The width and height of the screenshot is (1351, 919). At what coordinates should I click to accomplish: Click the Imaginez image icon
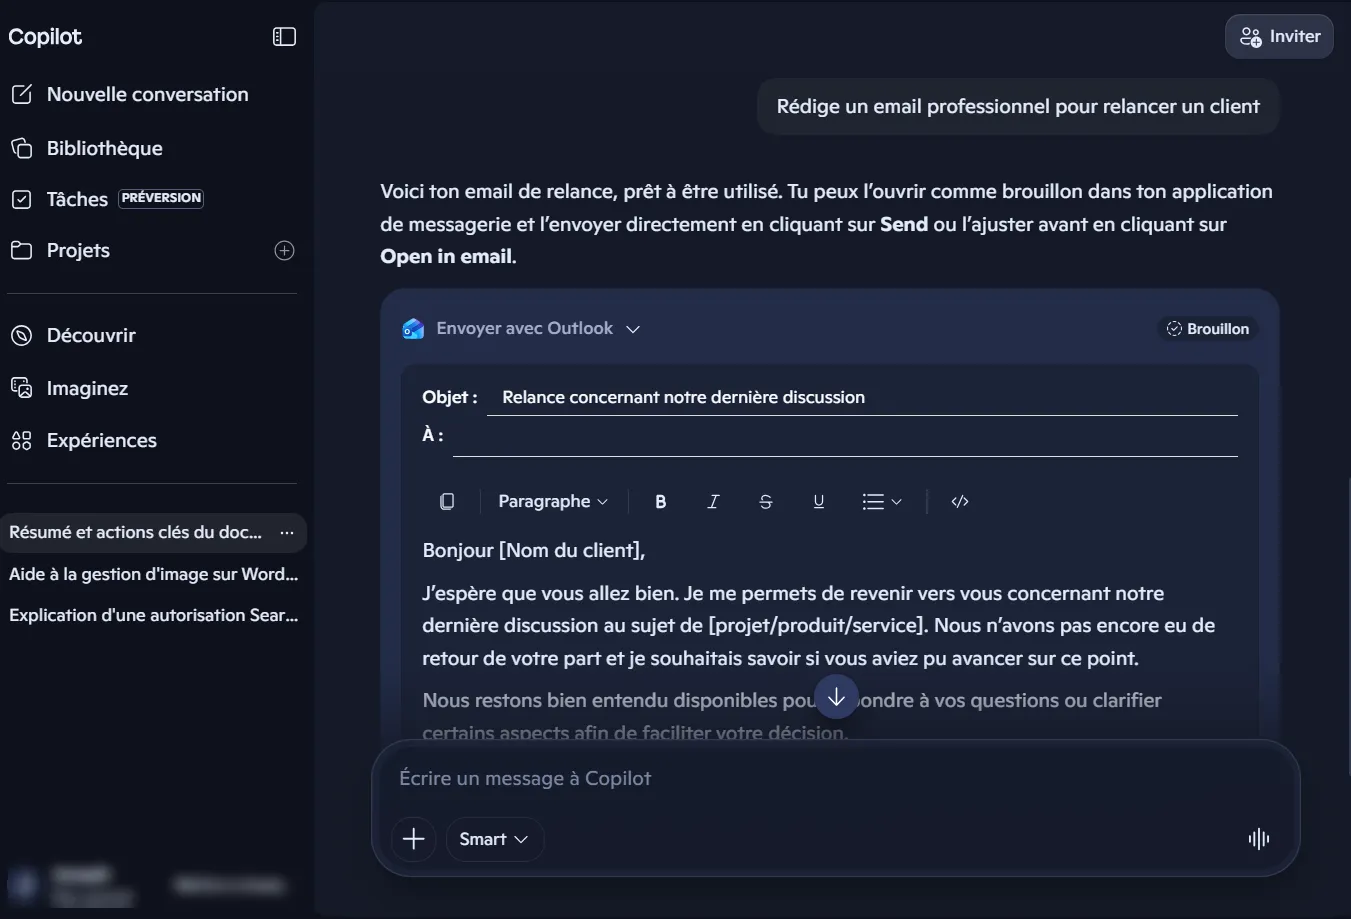click(22, 388)
